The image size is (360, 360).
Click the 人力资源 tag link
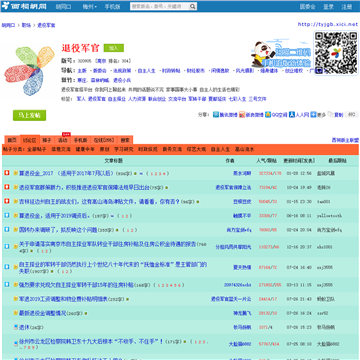tap(137, 99)
